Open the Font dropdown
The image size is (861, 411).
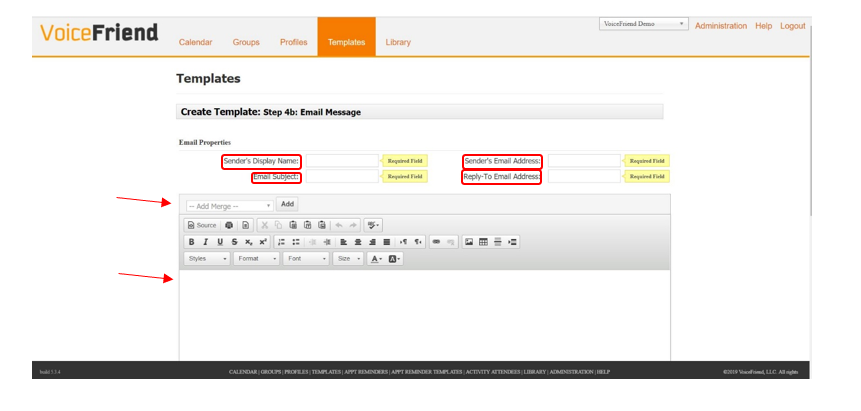pyautogui.click(x=306, y=259)
